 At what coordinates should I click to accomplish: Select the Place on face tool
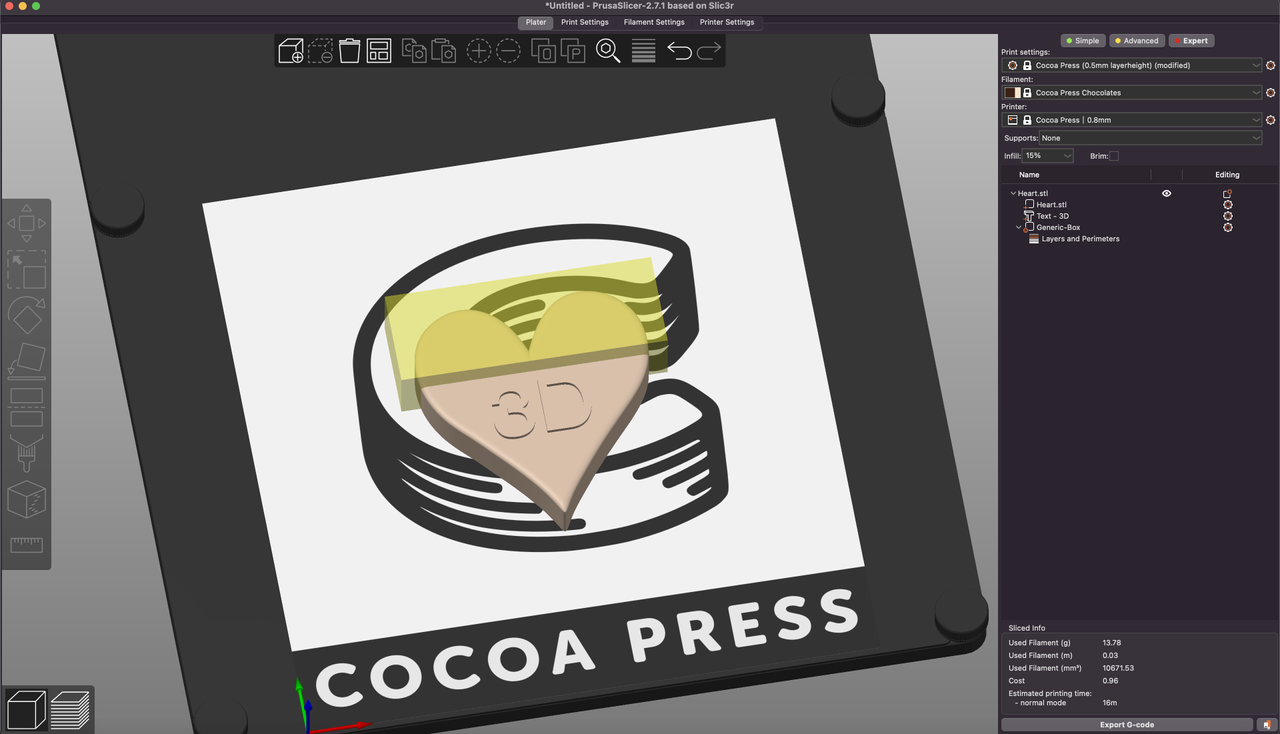(27, 361)
